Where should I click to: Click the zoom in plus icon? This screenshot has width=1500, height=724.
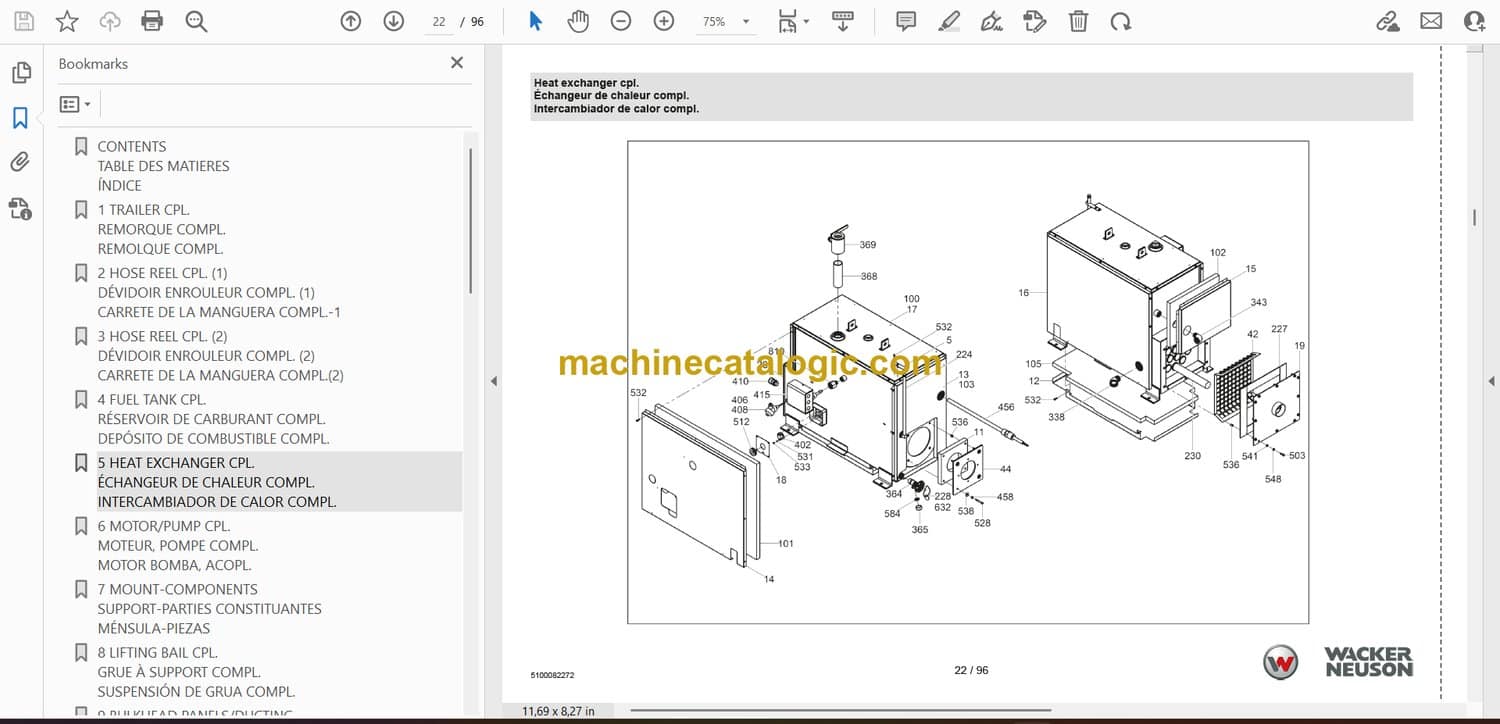pos(664,21)
